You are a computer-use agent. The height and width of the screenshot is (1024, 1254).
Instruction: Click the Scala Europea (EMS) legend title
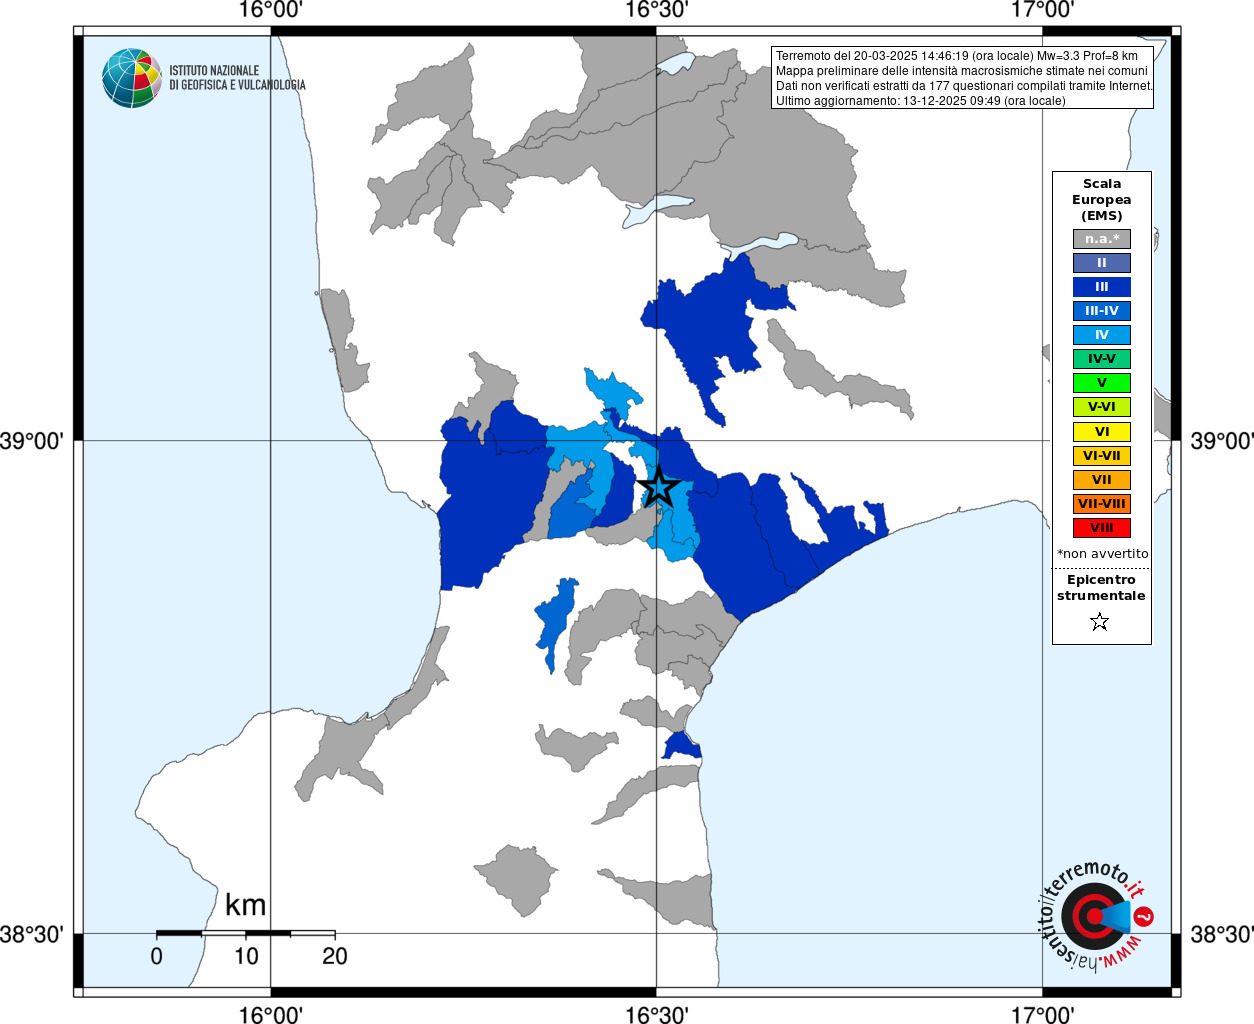coord(1102,200)
